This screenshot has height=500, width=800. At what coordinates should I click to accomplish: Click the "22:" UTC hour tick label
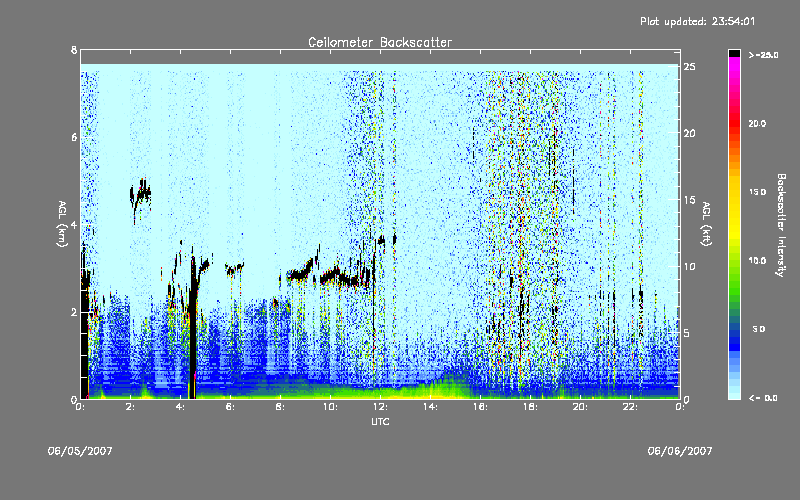click(x=630, y=407)
